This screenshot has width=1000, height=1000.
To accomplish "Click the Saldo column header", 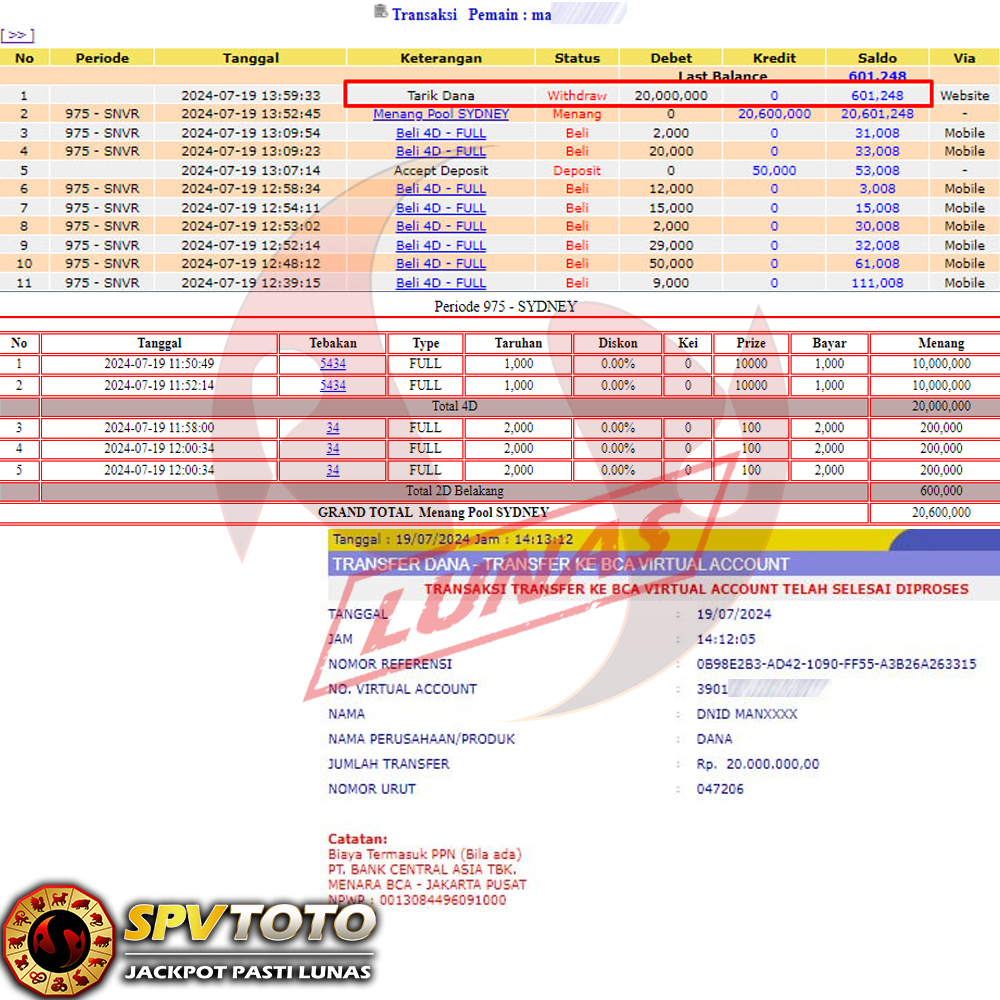I will point(877,58).
